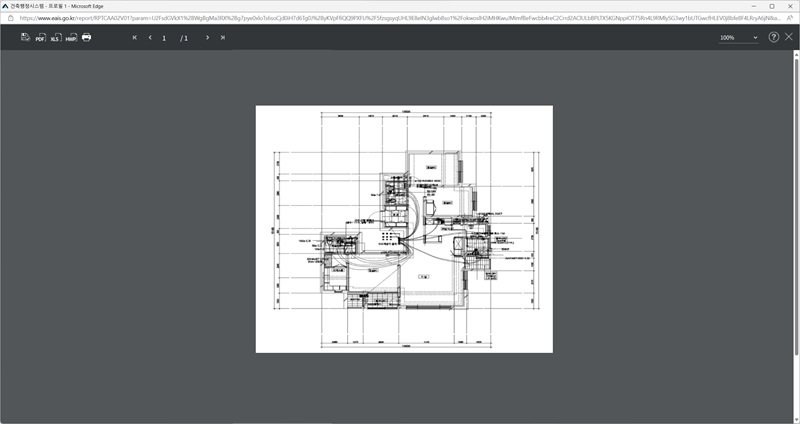Screen dimensions: 800x424
Task: Click the save report icon
Action: 26,37
